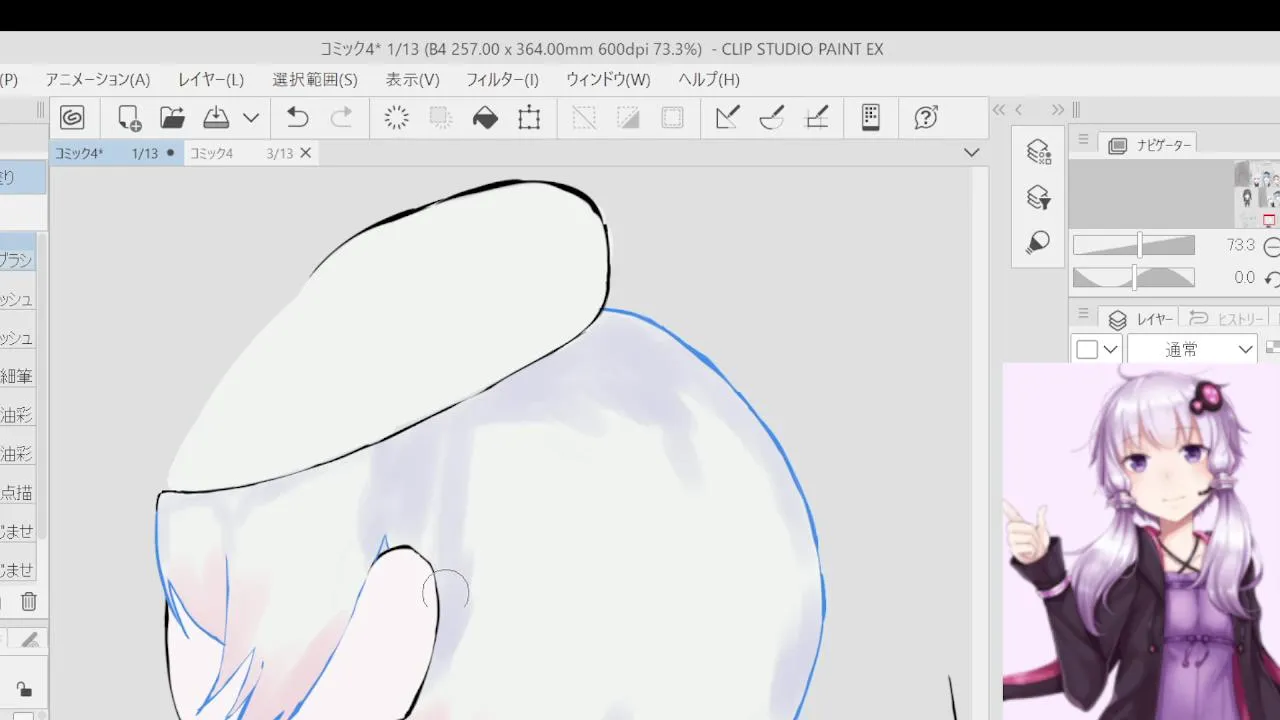Screen dimensions: 1280x720
Task: Click the 0.0 rotation value field
Action: click(1244, 278)
